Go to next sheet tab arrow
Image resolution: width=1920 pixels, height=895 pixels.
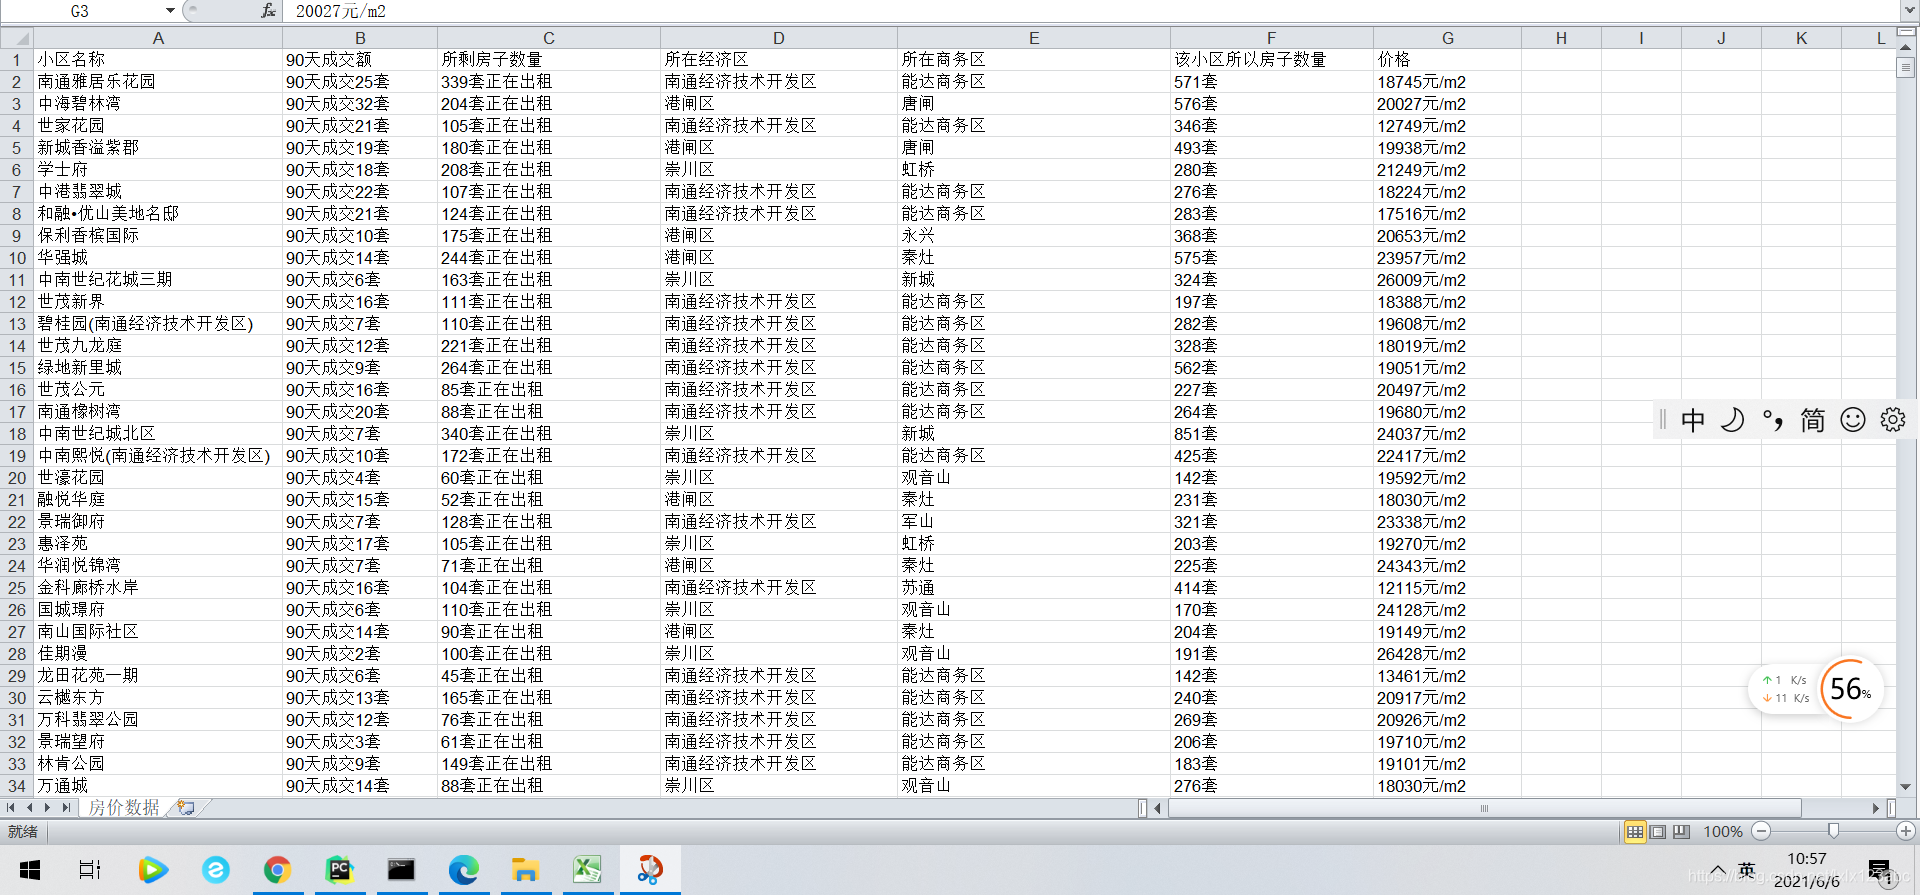click(47, 807)
